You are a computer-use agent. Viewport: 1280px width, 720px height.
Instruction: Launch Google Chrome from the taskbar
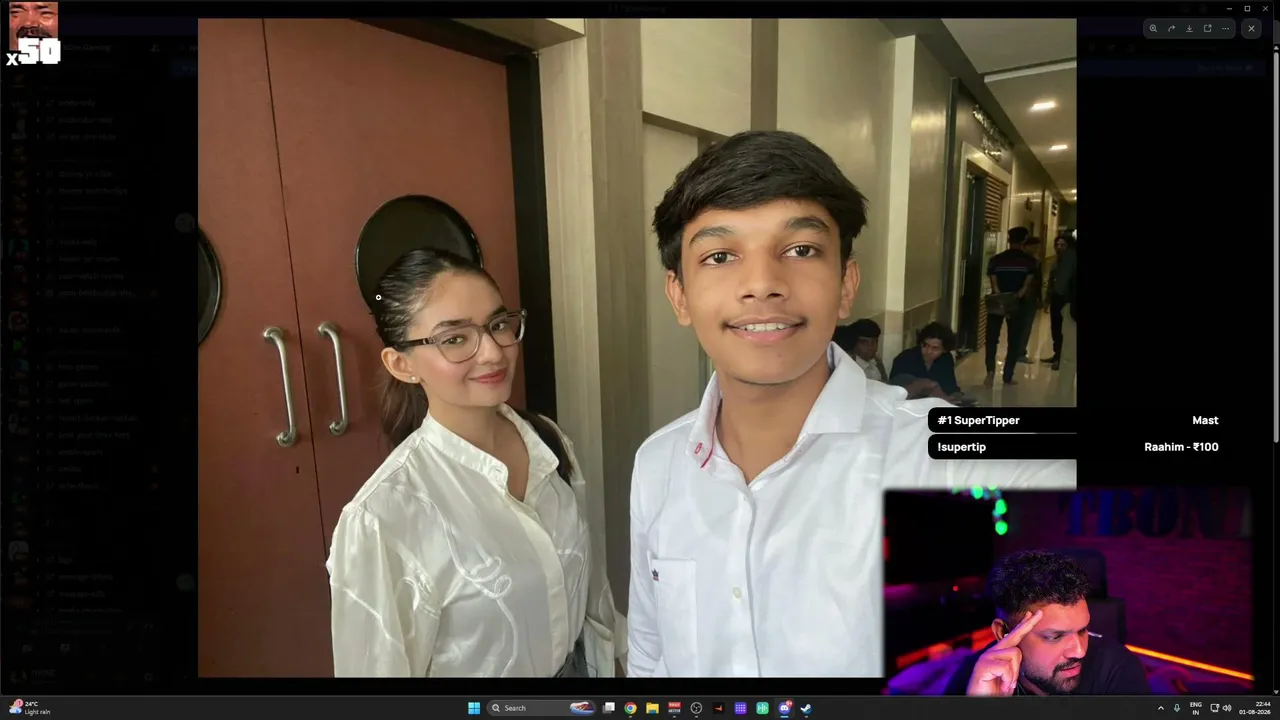630,708
